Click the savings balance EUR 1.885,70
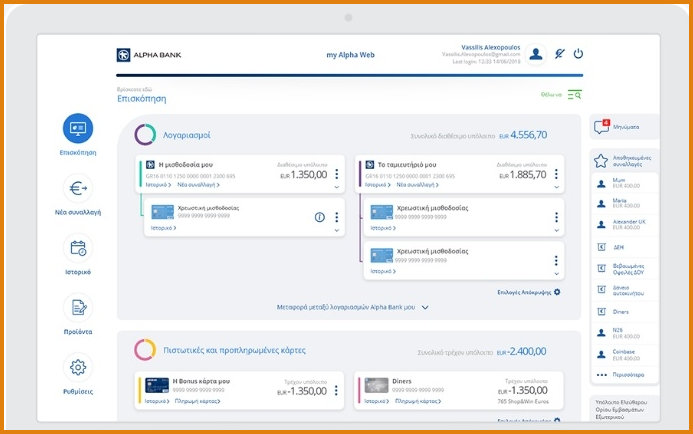 pyautogui.click(x=523, y=175)
